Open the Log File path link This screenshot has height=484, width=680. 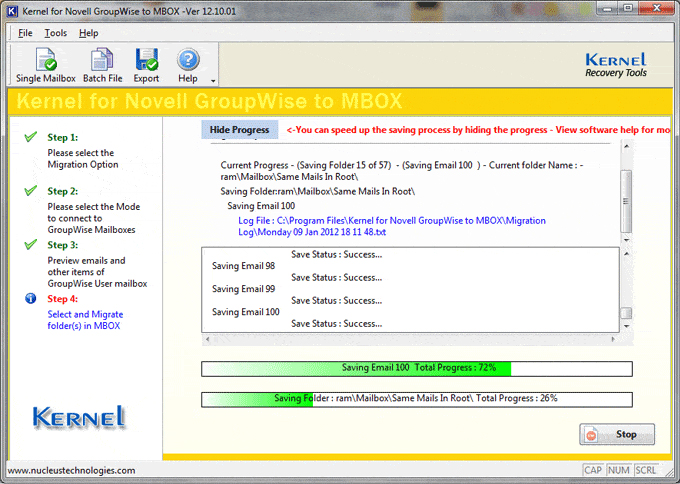click(392, 226)
